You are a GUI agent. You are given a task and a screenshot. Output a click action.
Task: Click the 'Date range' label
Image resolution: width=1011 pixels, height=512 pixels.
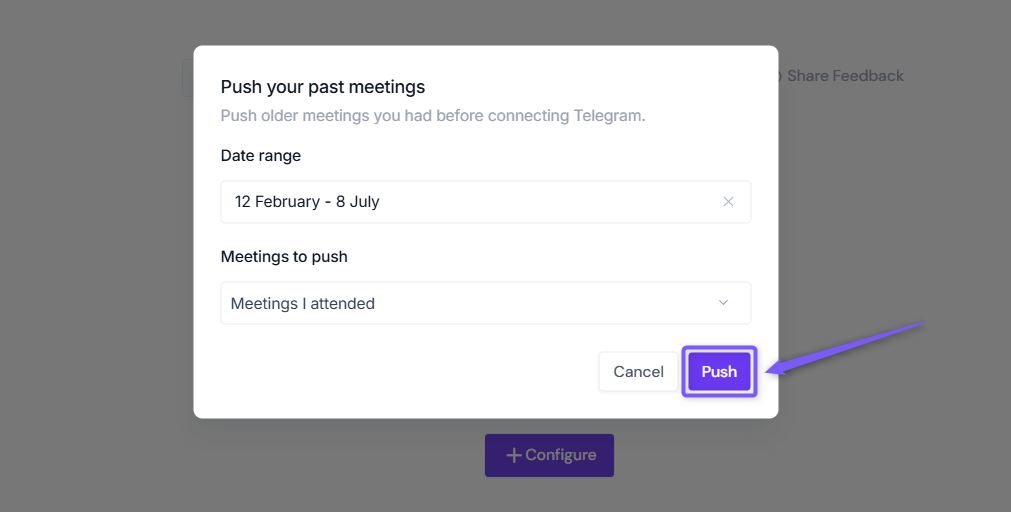click(260, 156)
